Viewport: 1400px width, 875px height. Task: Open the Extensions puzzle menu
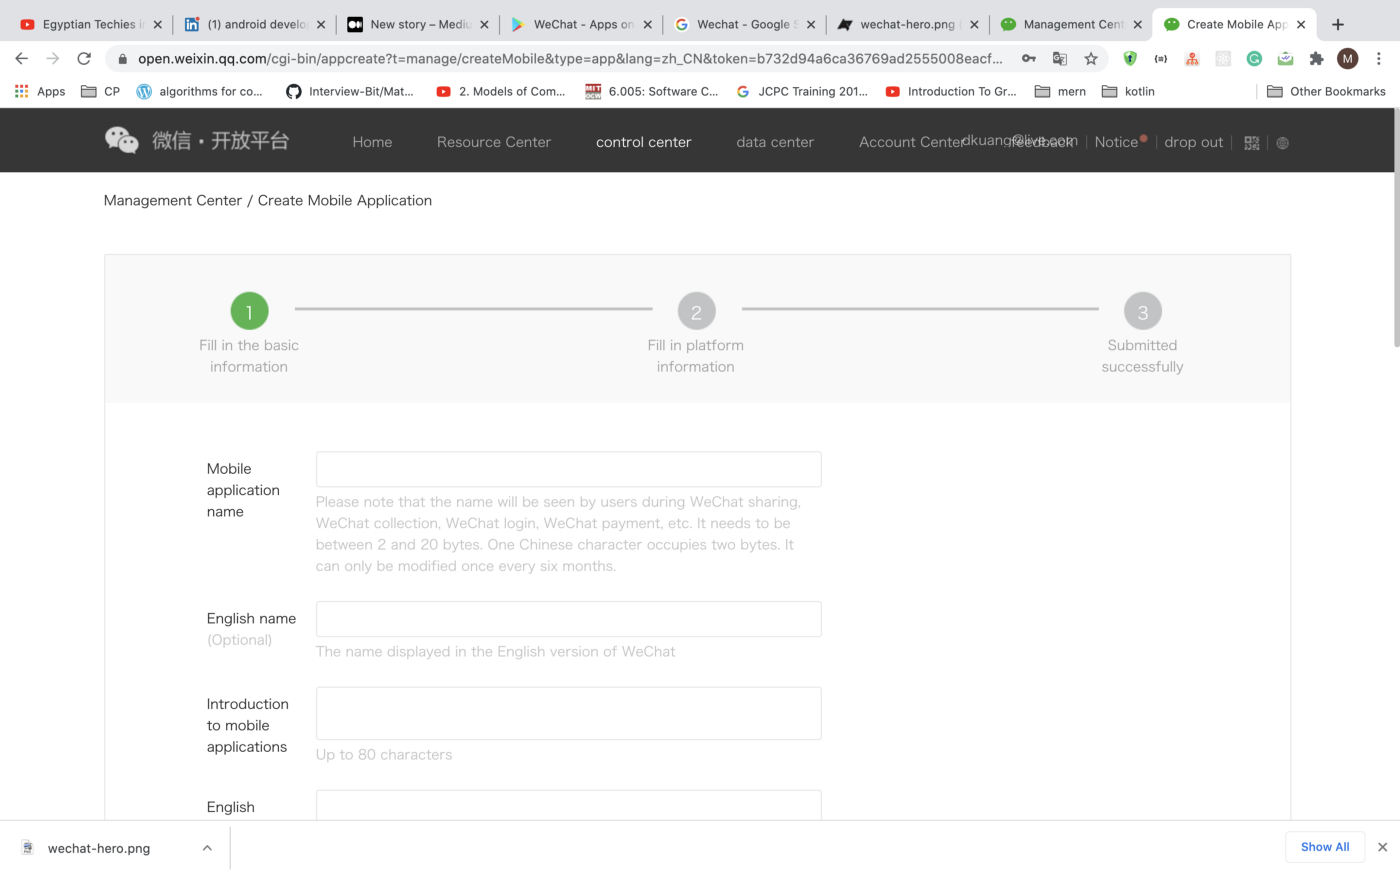pyautogui.click(x=1316, y=59)
